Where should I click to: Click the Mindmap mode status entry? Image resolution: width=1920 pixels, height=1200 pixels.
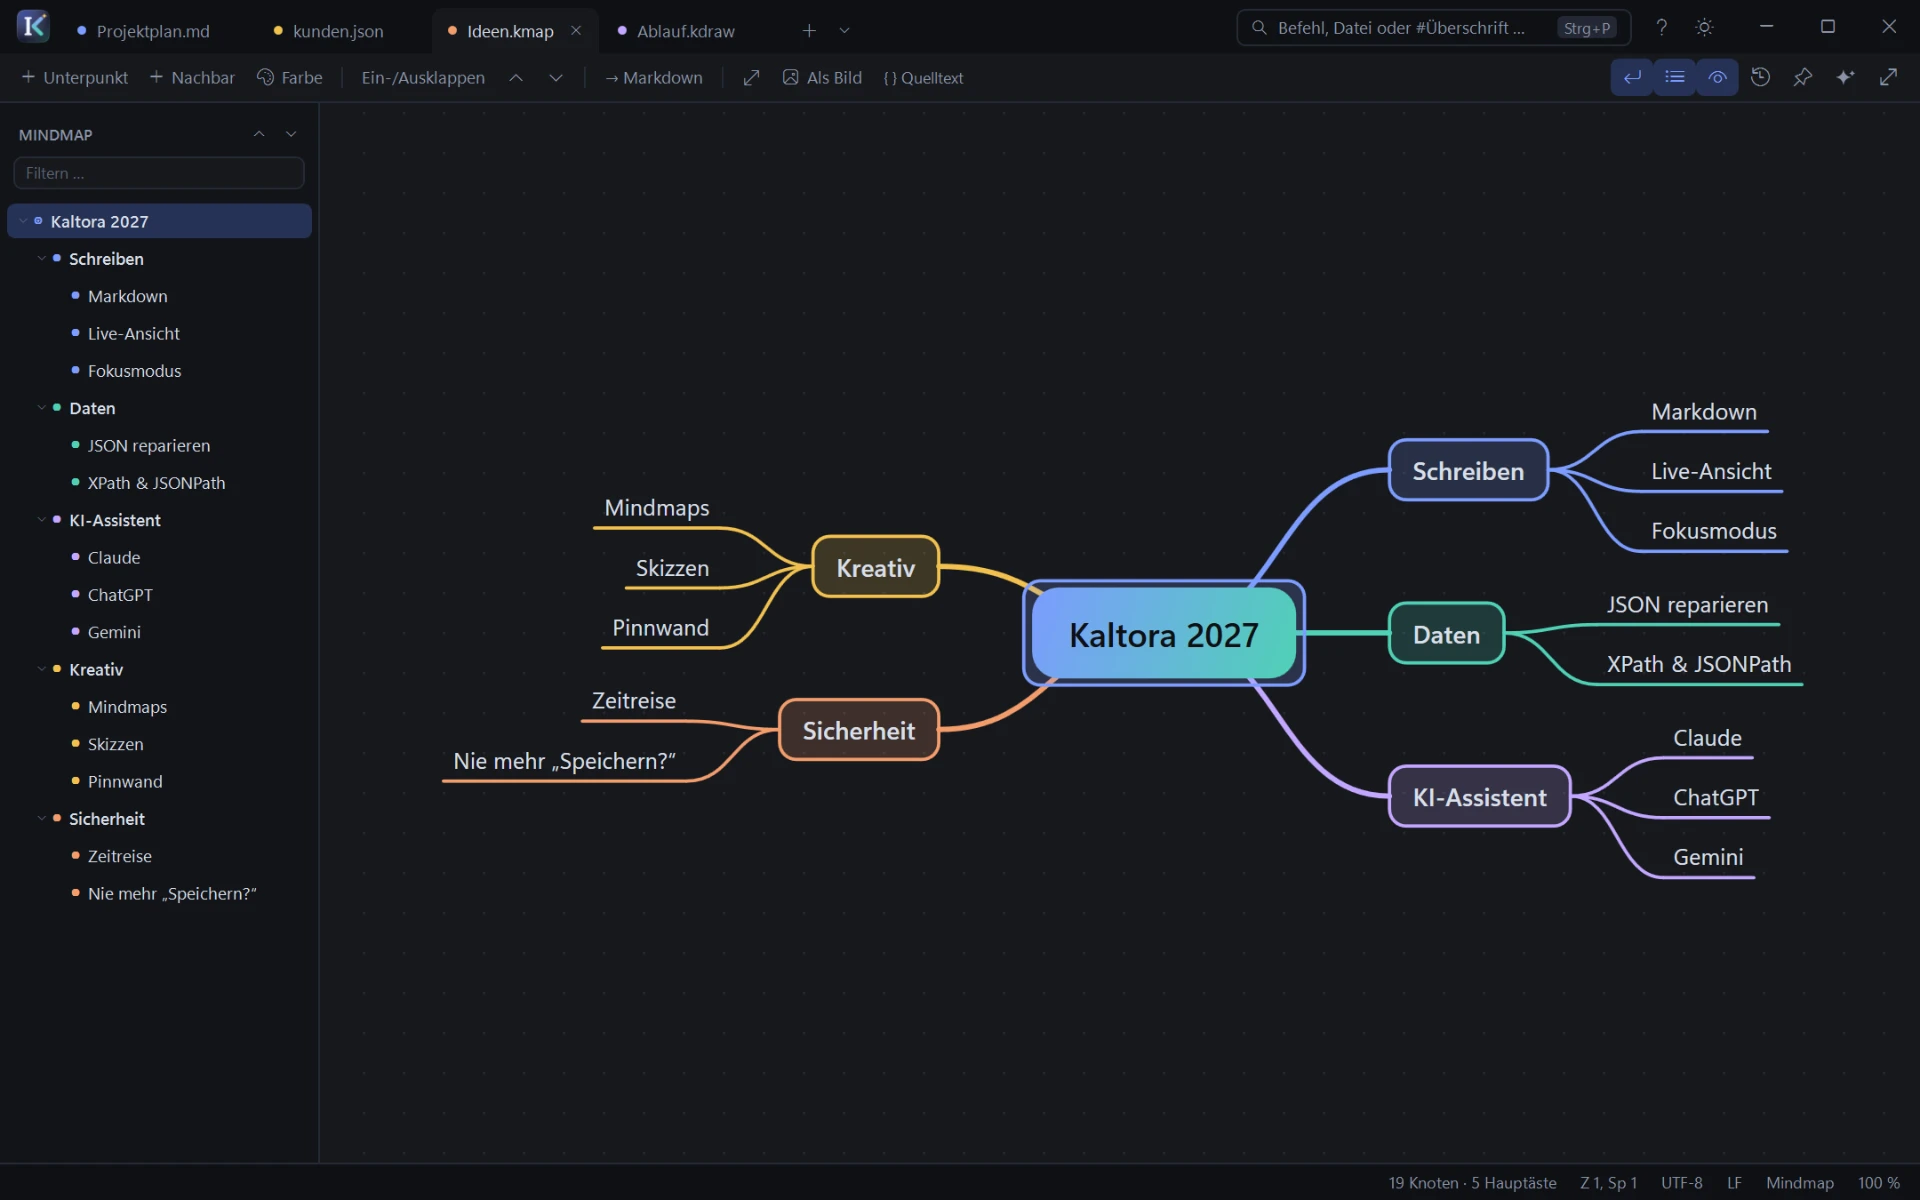click(x=1800, y=1183)
